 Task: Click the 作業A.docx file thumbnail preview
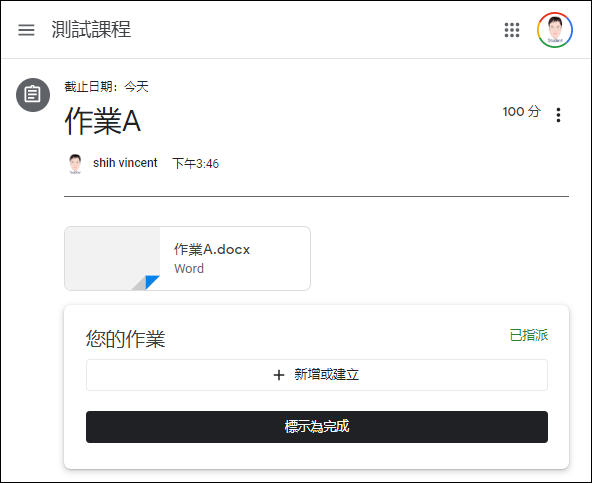[113, 259]
